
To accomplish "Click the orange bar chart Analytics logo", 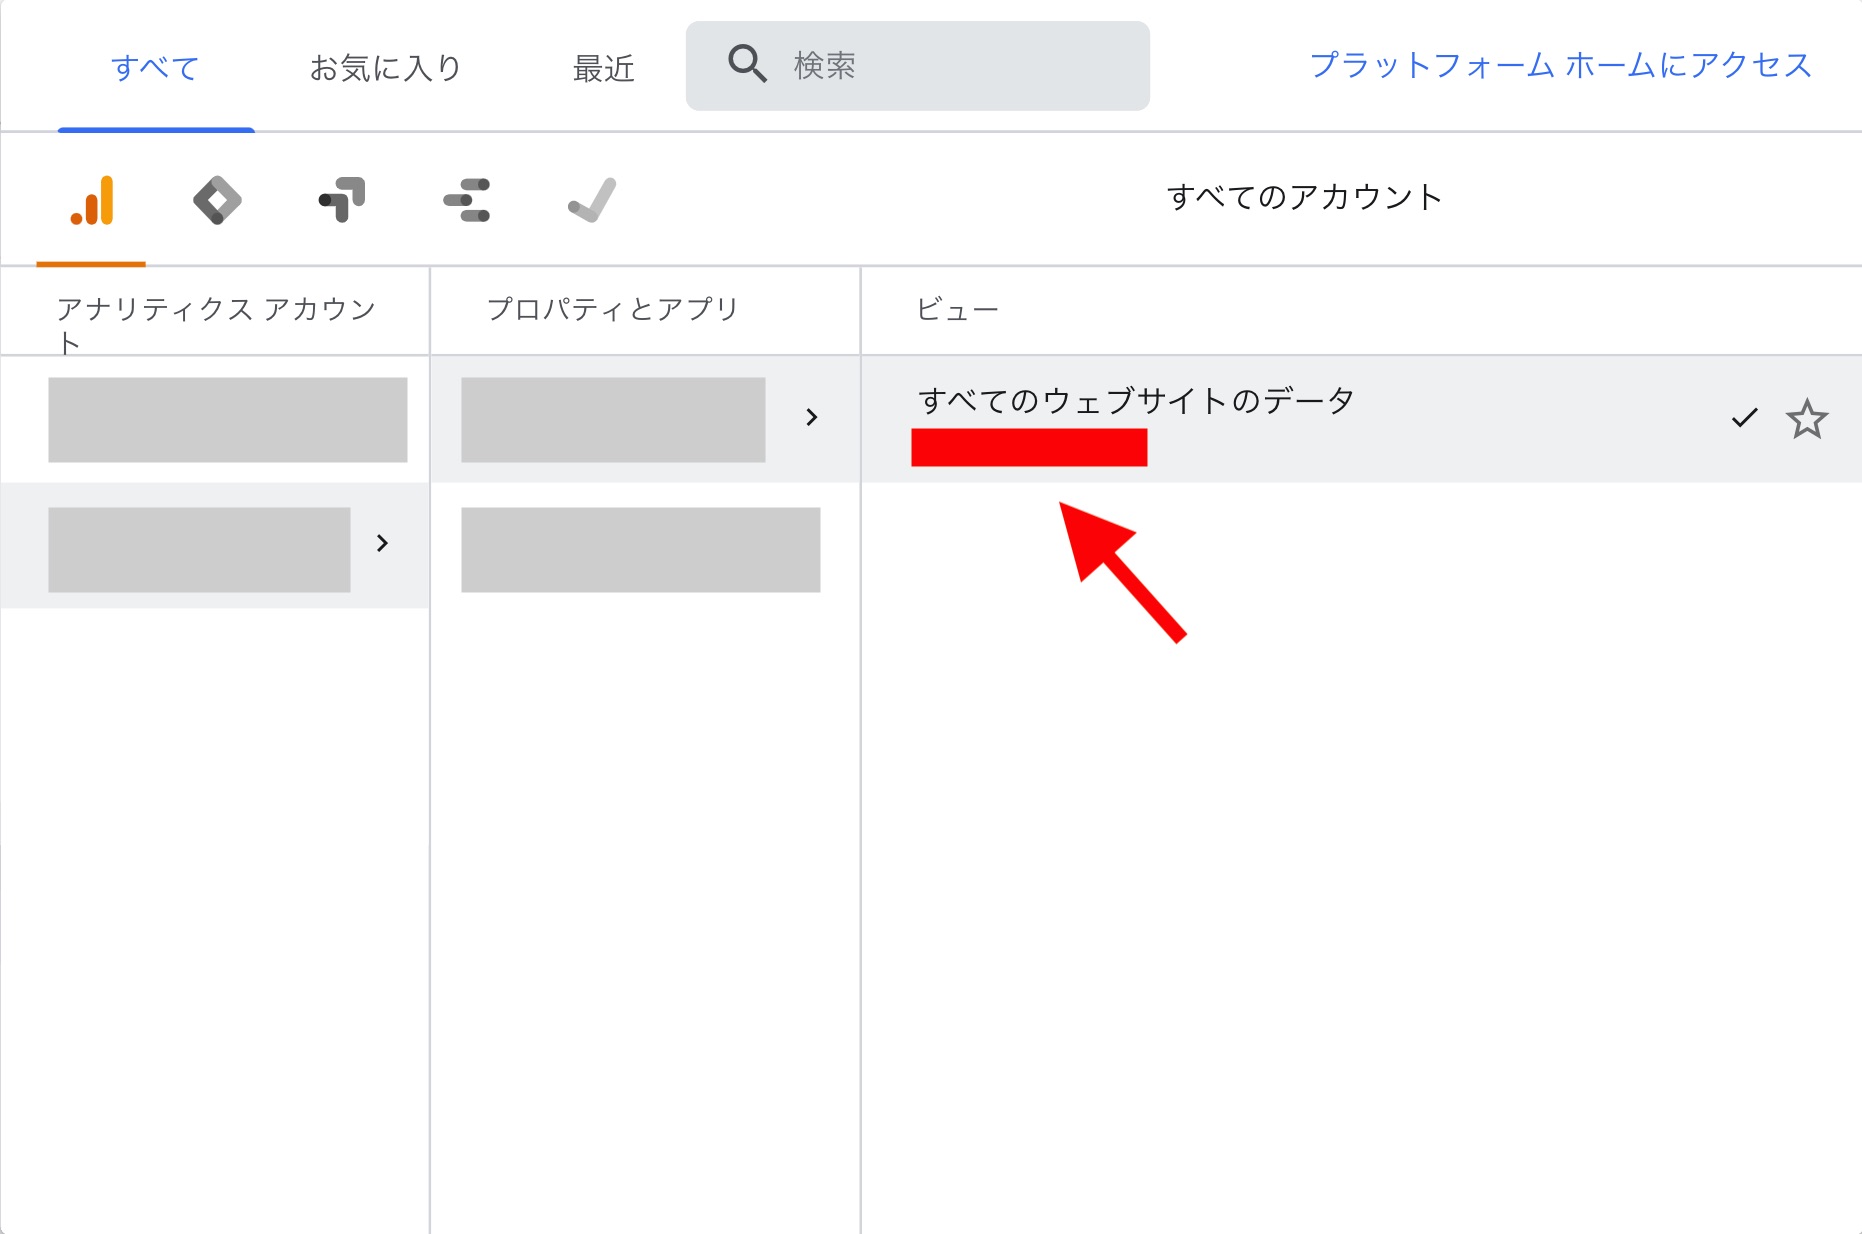I will click(x=93, y=199).
